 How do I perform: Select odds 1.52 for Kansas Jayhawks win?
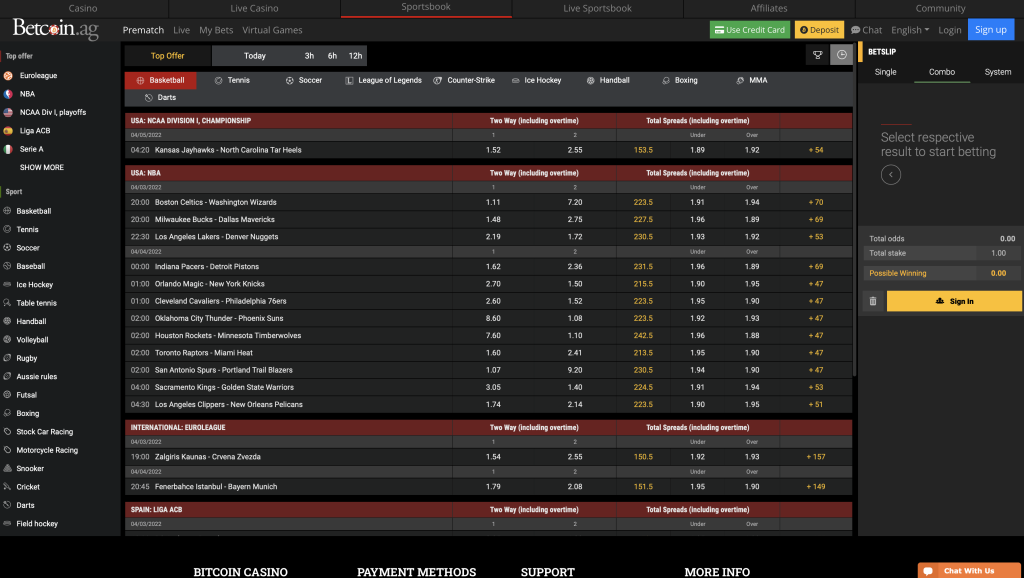493,150
